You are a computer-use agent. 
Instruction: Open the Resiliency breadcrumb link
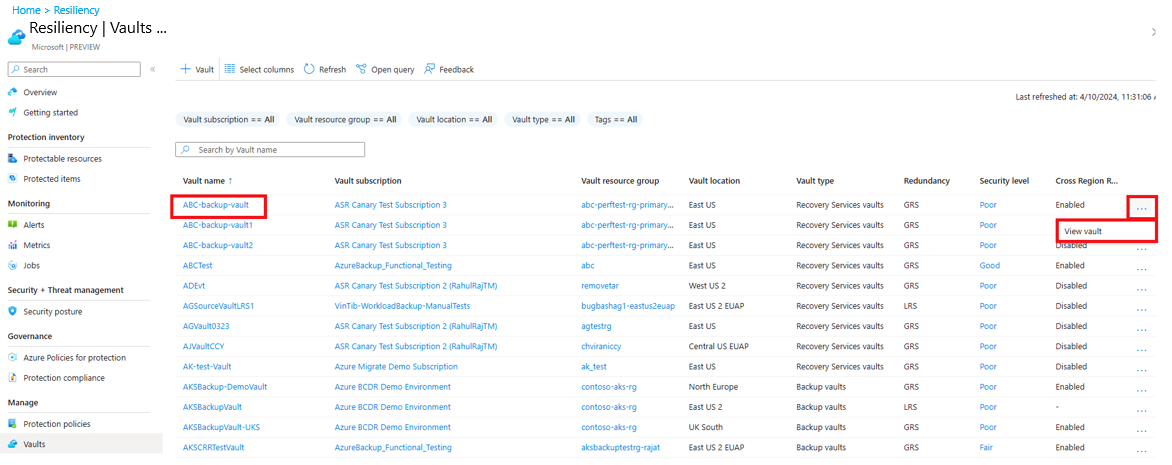pos(75,10)
